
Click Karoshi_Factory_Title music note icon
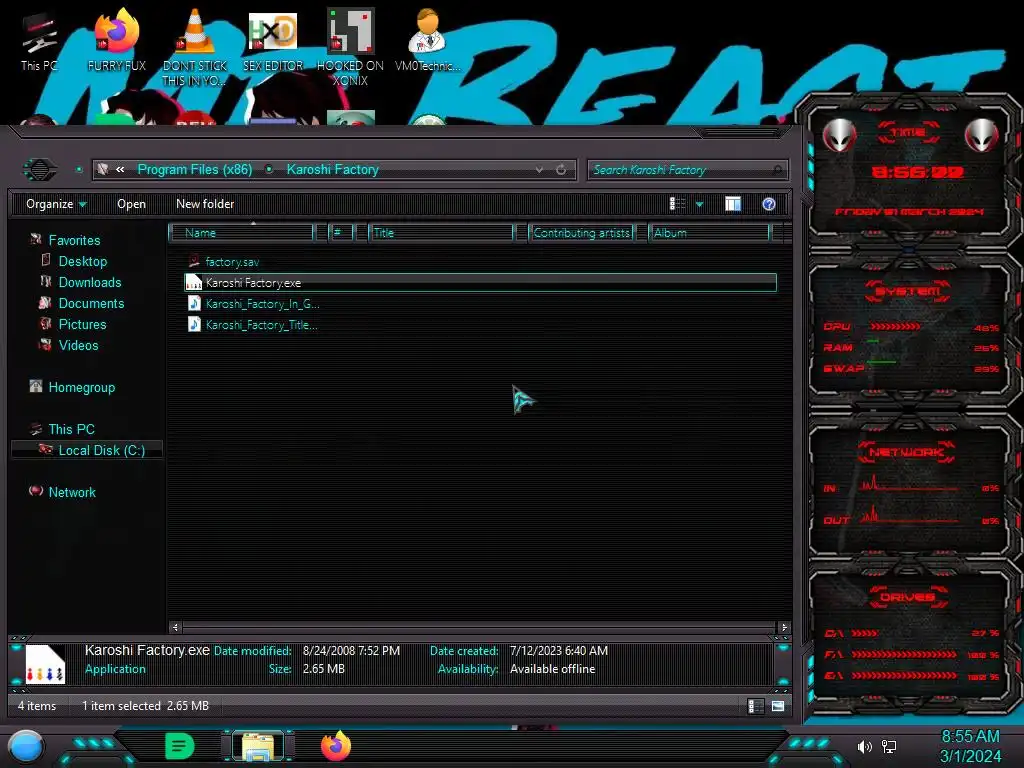click(x=194, y=325)
